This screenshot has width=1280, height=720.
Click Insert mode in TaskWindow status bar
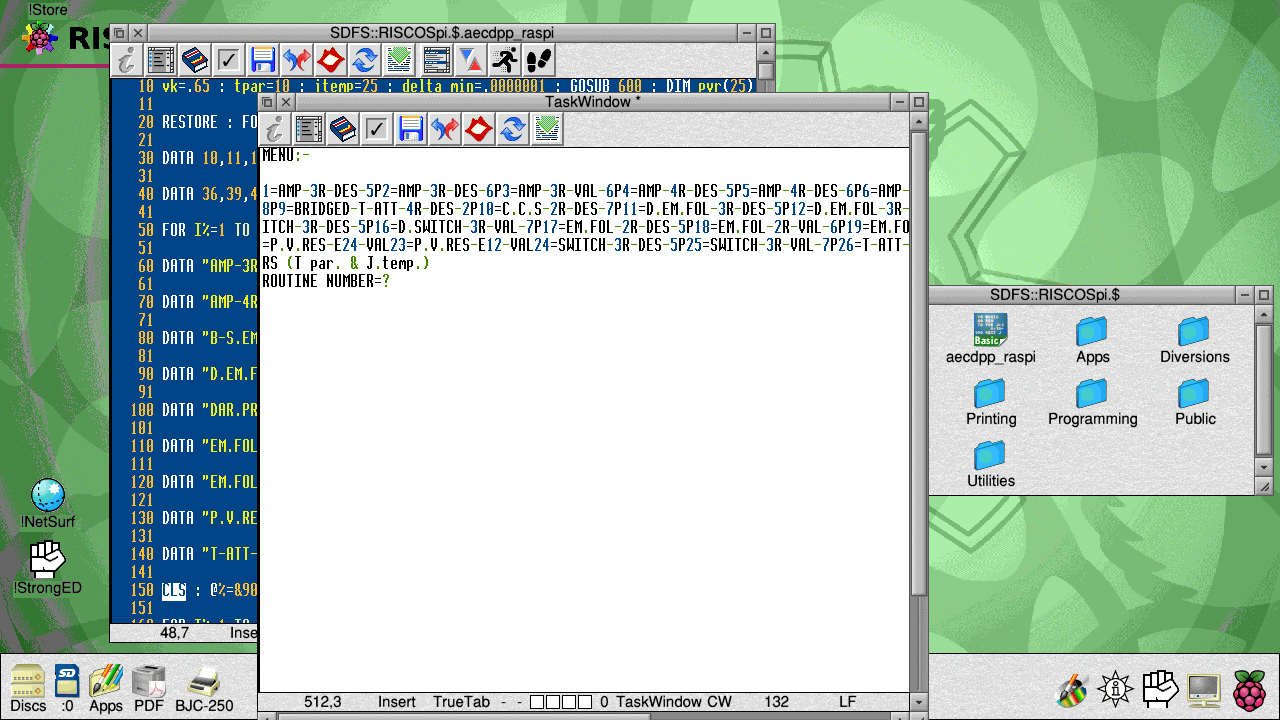pyautogui.click(x=397, y=702)
